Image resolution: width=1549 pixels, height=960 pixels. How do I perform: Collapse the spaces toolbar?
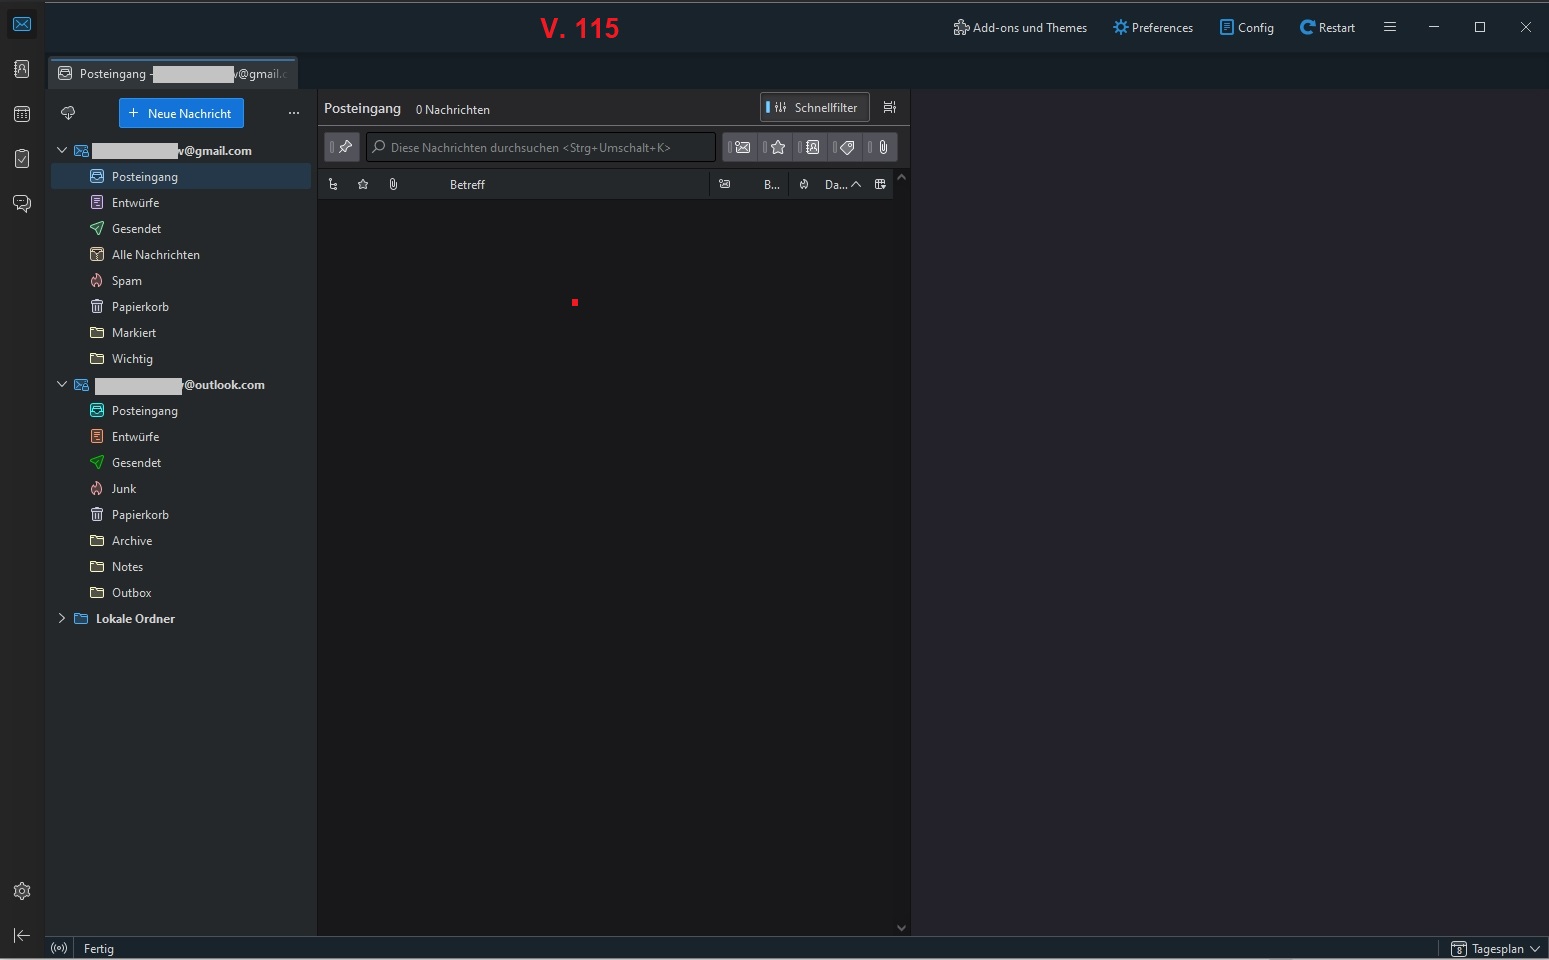point(22,935)
